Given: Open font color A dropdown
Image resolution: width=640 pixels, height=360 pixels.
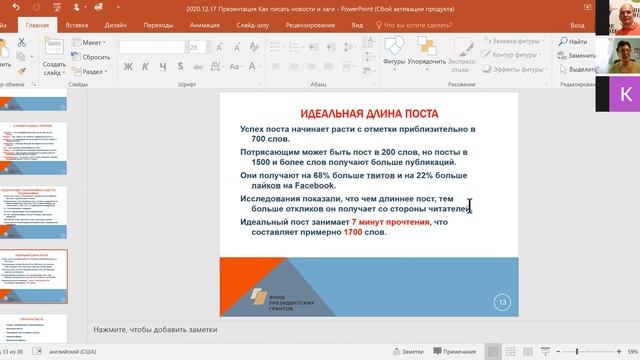Looking at the screenshot, I should click(255, 66).
